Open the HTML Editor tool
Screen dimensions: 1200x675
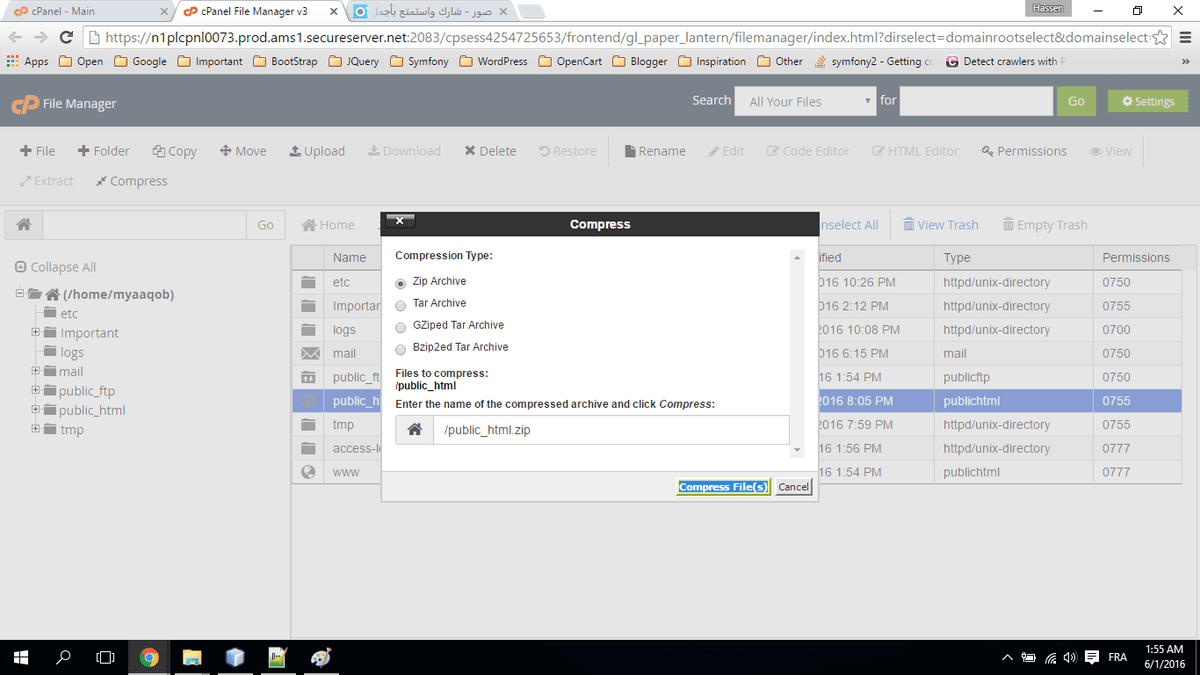click(915, 151)
